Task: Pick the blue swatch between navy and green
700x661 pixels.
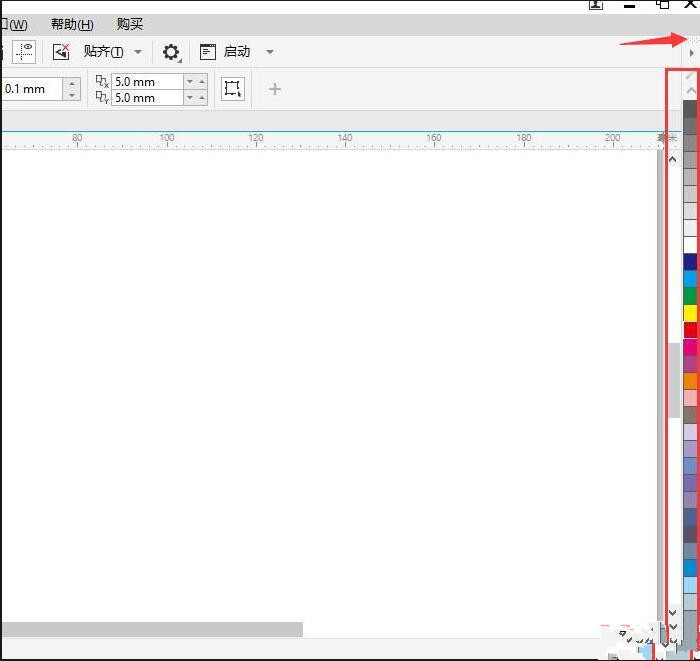Action: point(690,279)
